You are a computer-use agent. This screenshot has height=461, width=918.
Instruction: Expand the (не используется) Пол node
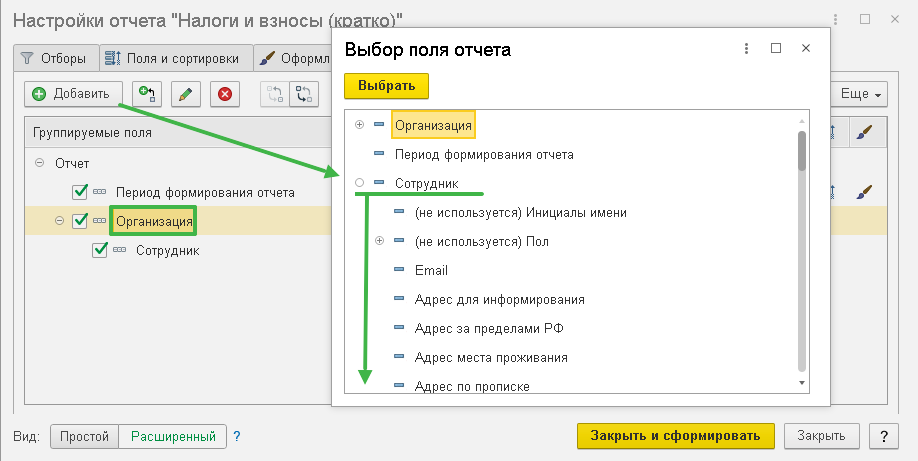click(379, 241)
